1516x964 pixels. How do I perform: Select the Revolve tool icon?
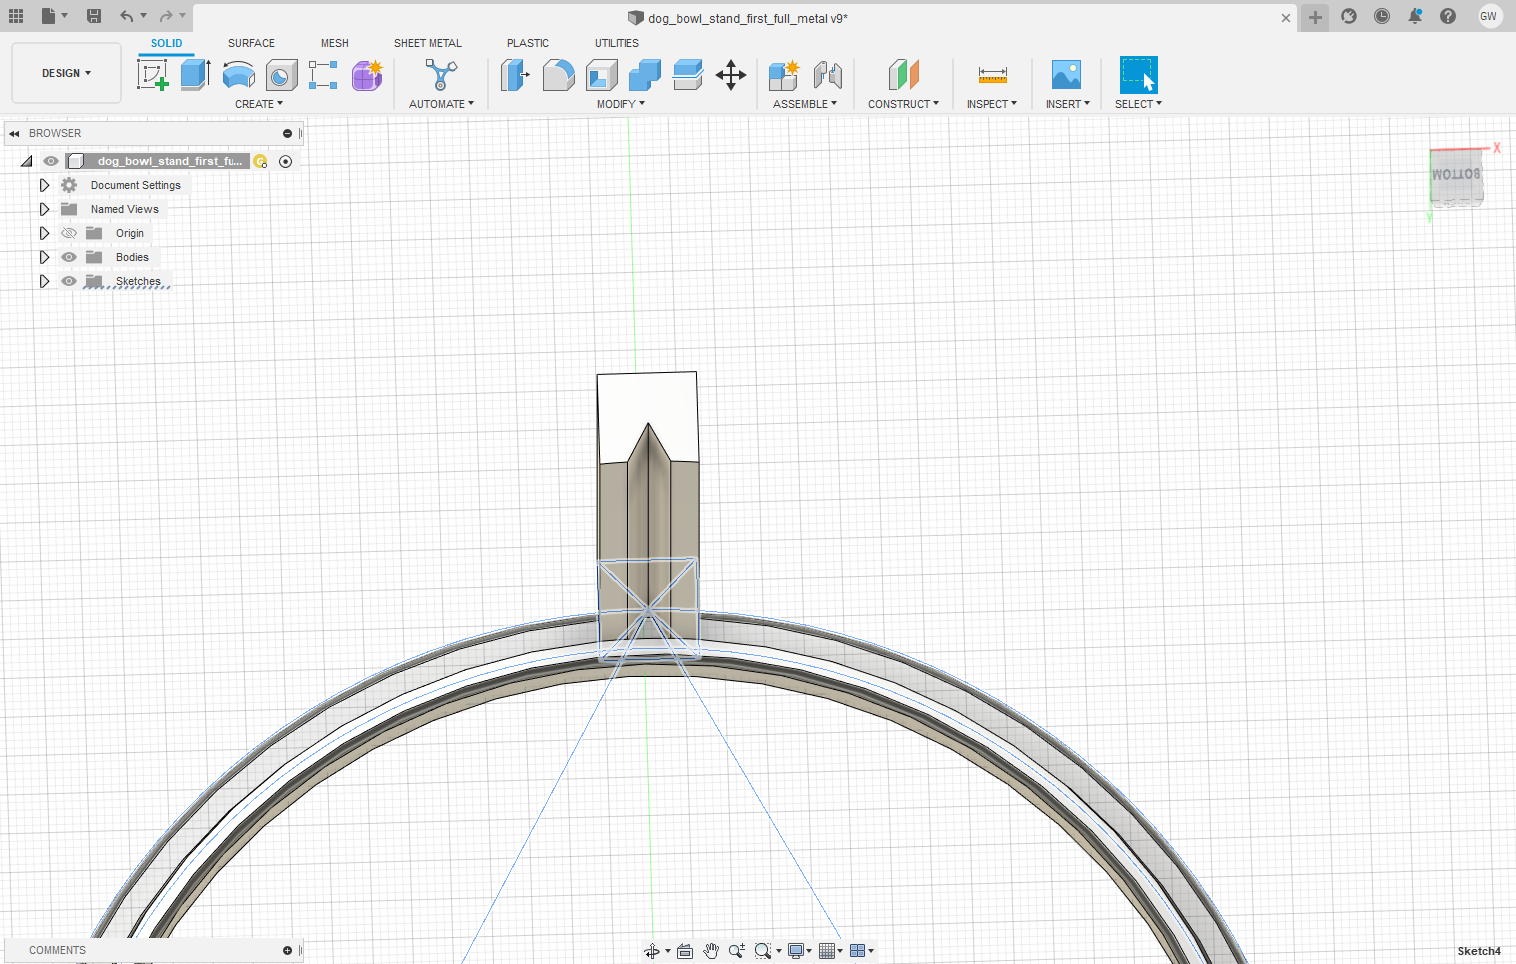(x=238, y=75)
